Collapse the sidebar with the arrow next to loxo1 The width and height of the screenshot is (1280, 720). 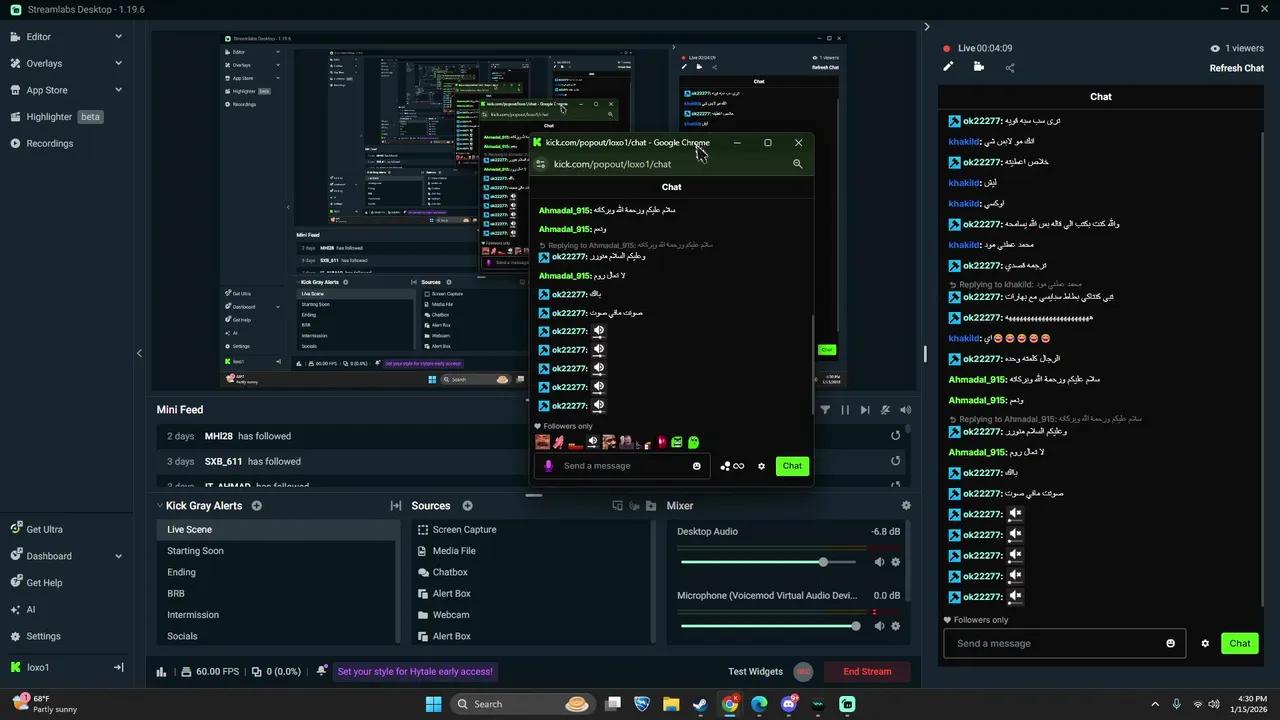pos(118,667)
